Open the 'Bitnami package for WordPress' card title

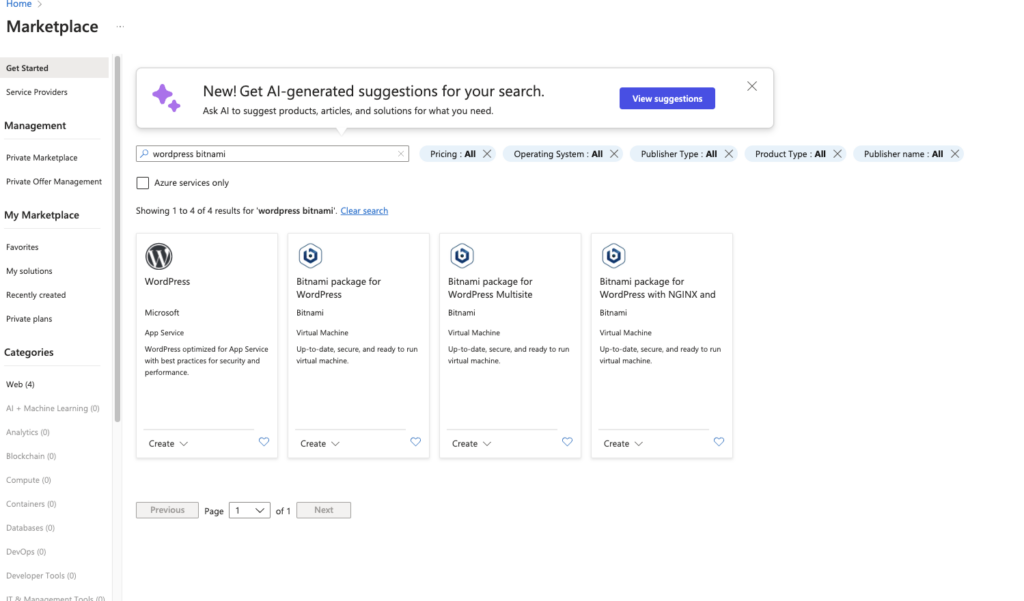338,288
